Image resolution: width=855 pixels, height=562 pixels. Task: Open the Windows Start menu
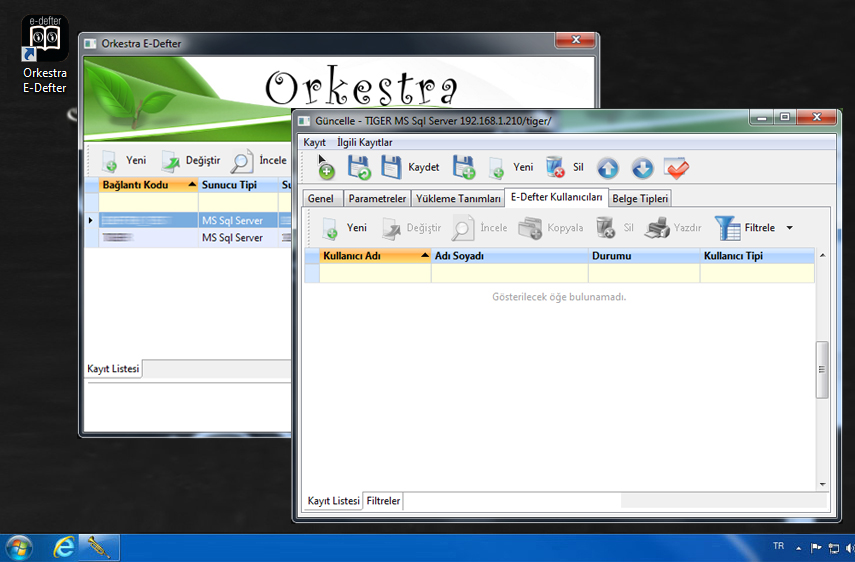(19, 547)
